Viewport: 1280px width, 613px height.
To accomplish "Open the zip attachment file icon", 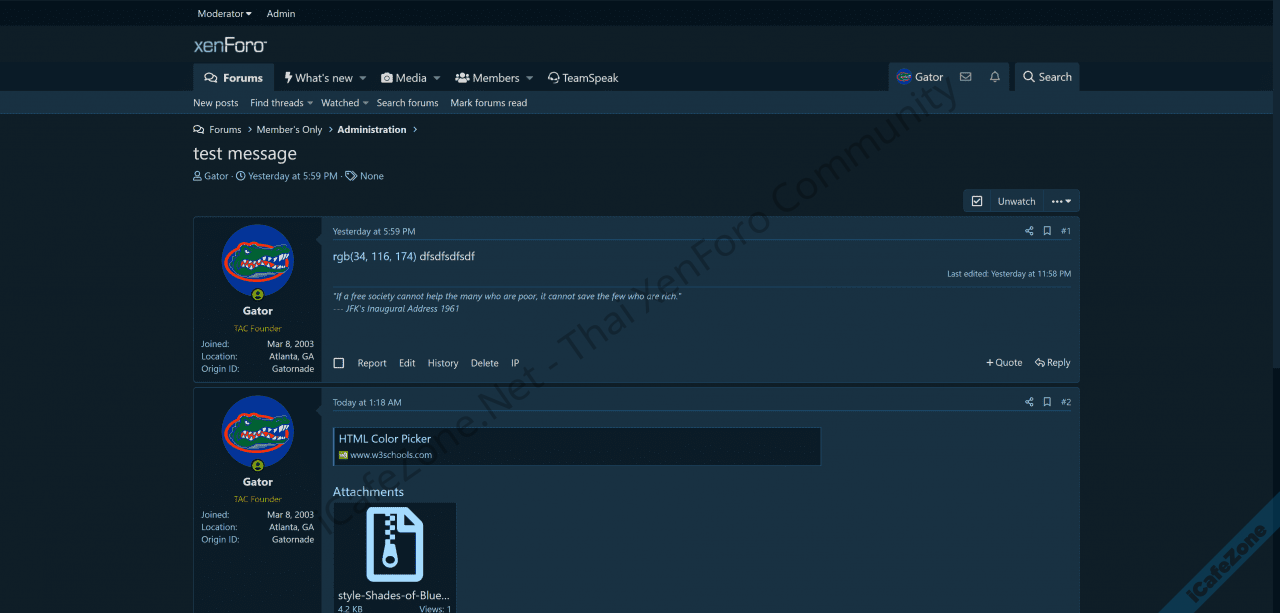I will tap(394, 545).
